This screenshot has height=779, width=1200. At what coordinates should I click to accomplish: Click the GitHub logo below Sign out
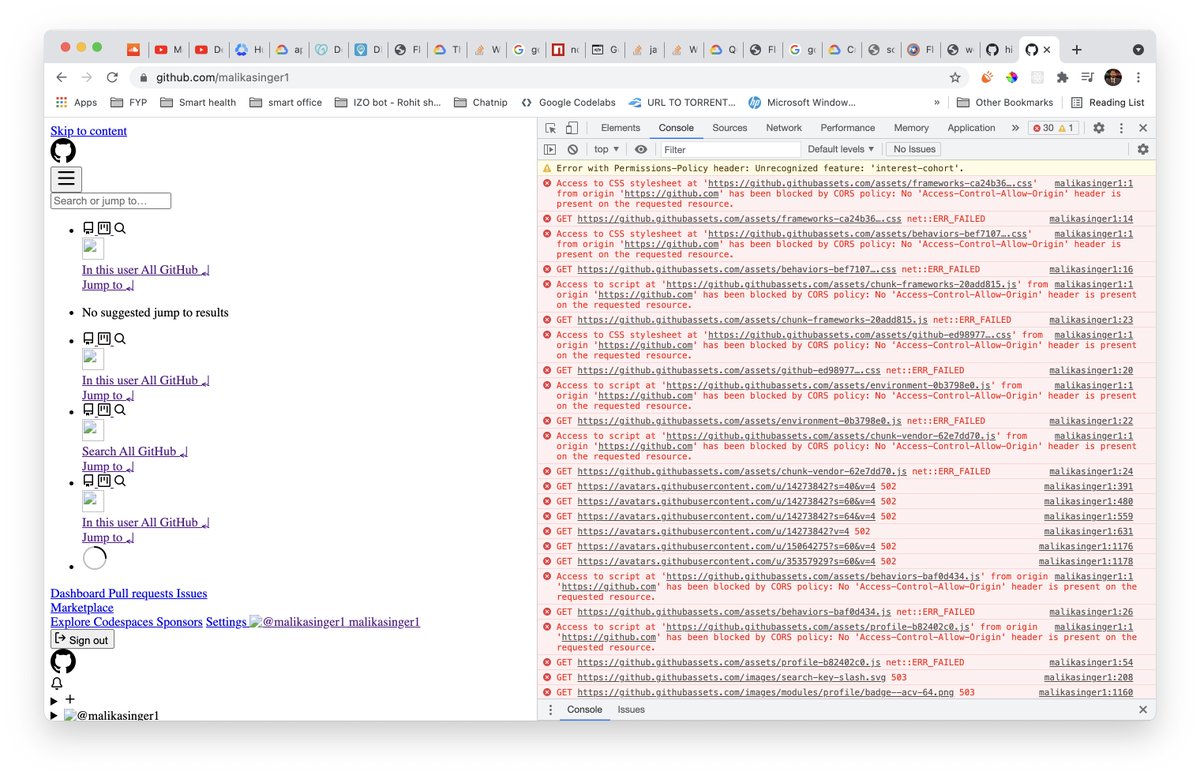63,661
